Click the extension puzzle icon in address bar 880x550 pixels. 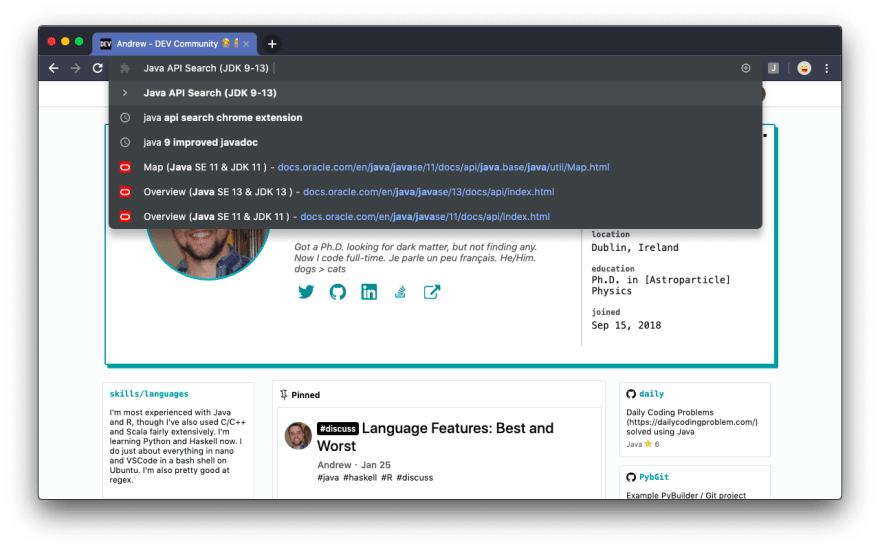coord(125,68)
